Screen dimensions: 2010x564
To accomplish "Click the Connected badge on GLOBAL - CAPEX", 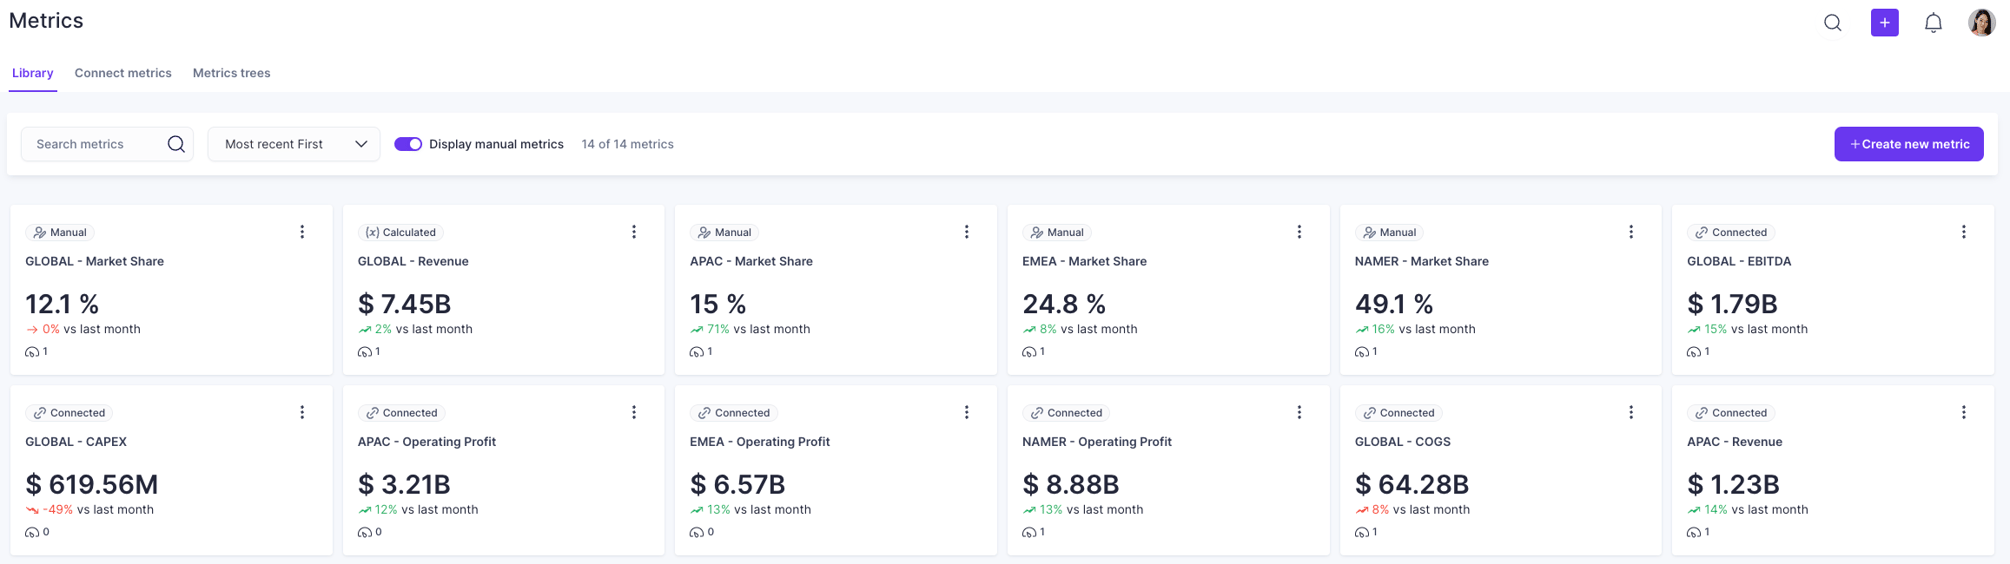I will point(68,412).
